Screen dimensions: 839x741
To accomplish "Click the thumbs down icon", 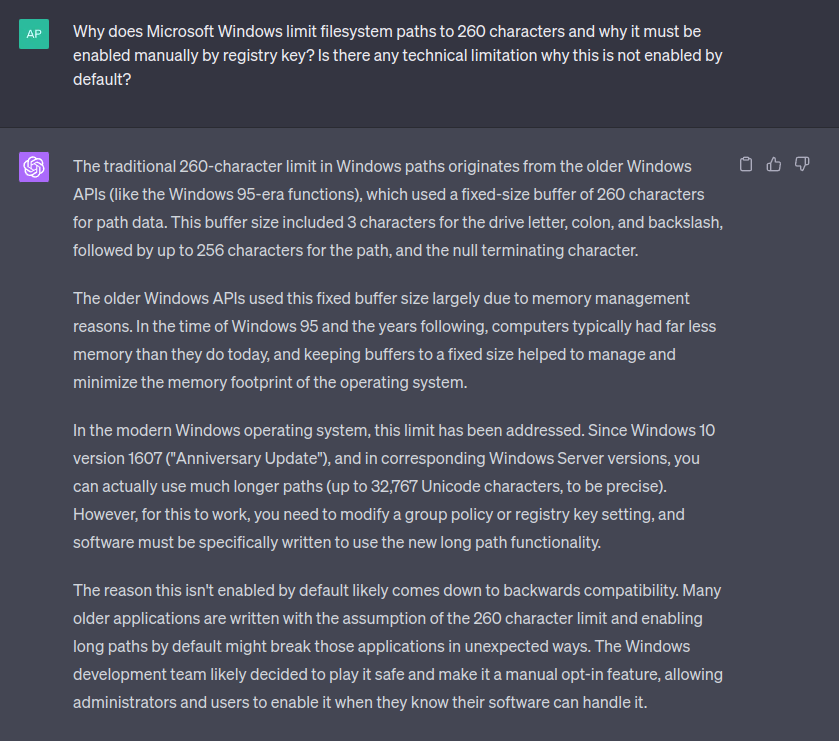I will [x=801, y=164].
